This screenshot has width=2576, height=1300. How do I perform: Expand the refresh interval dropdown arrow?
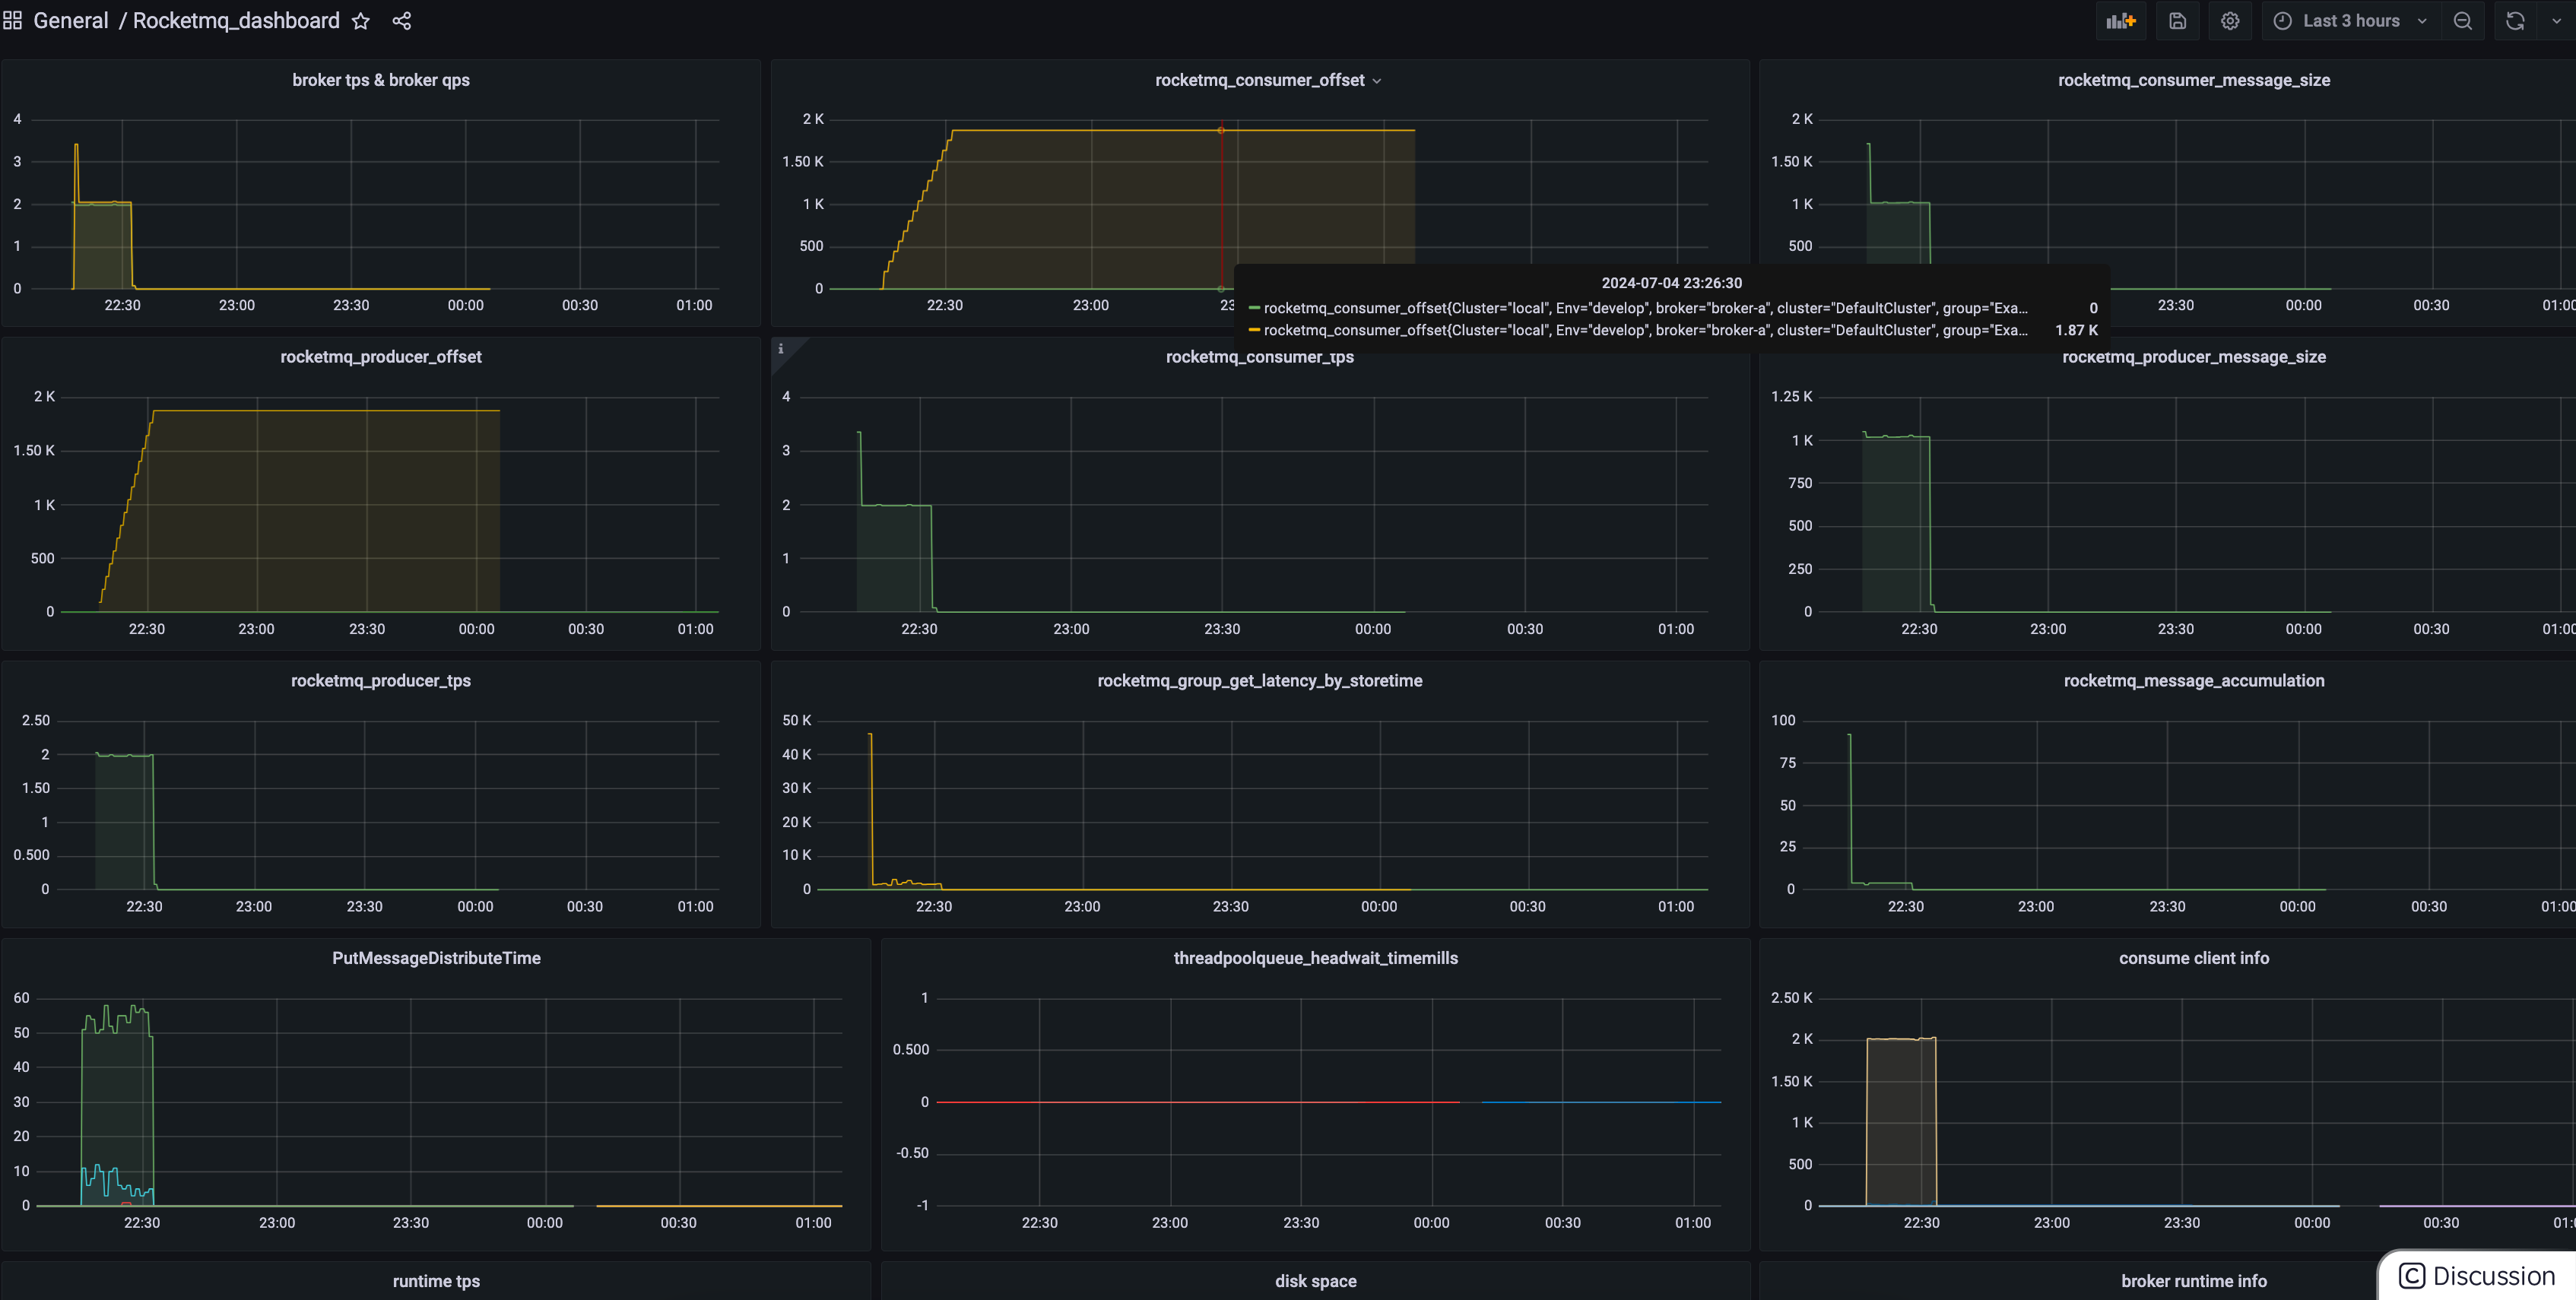click(2556, 21)
